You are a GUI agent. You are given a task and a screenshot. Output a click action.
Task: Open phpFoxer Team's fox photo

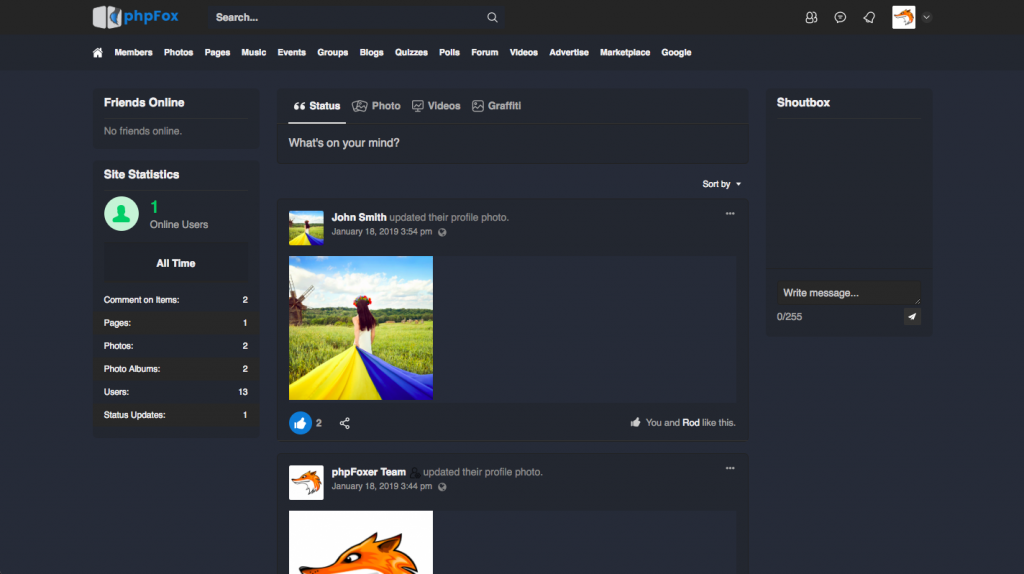pos(361,542)
